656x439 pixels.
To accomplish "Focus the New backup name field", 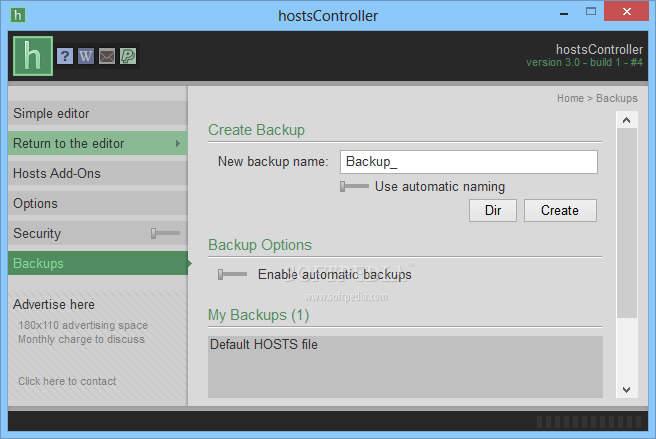I will 469,162.
